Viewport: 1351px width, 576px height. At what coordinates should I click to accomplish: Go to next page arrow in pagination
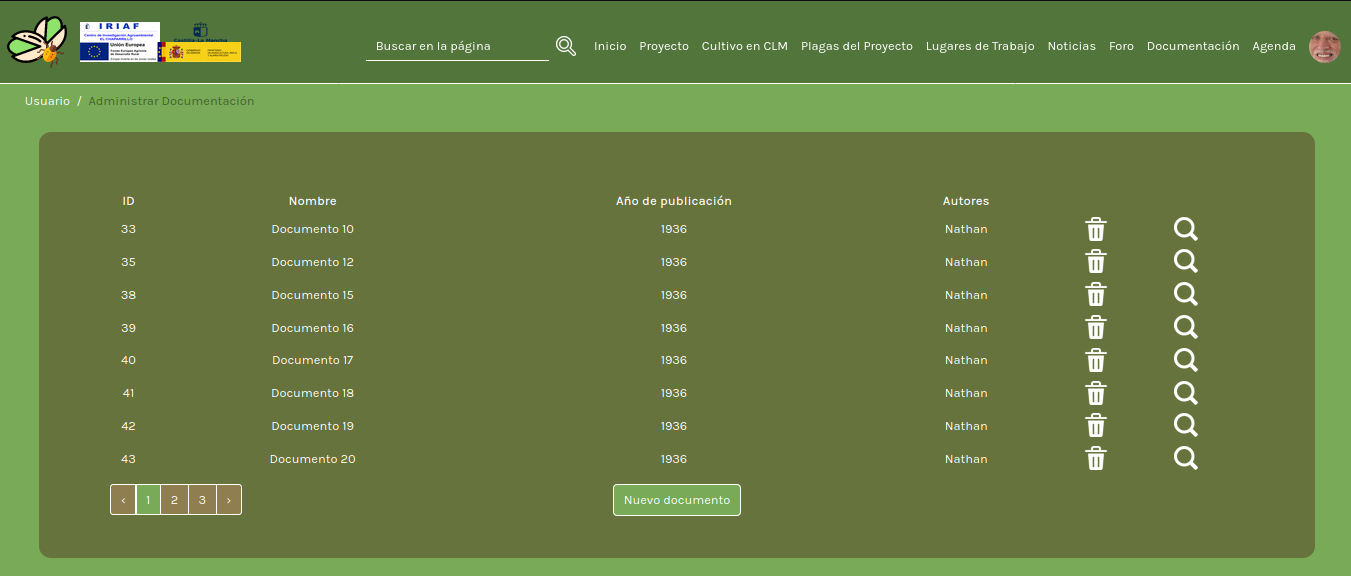[x=229, y=500]
